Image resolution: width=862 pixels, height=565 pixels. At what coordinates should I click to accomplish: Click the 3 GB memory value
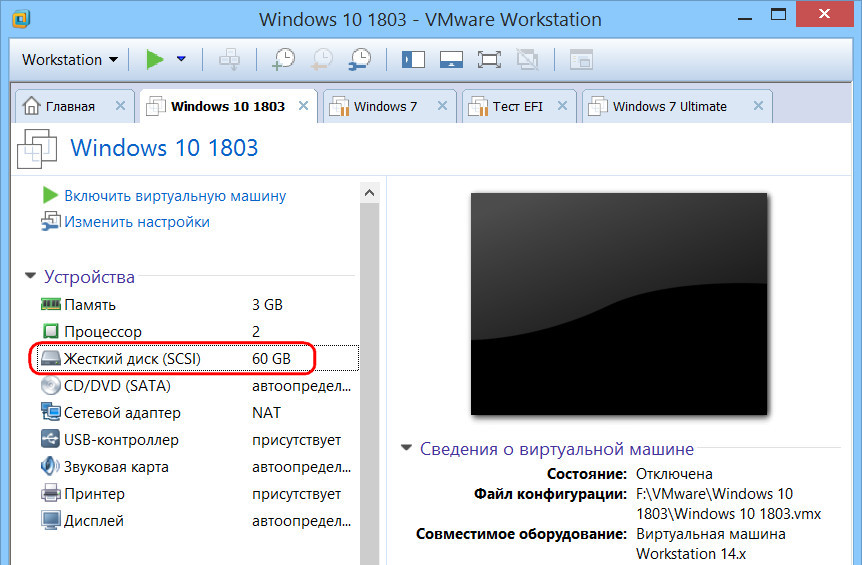[267, 304]
